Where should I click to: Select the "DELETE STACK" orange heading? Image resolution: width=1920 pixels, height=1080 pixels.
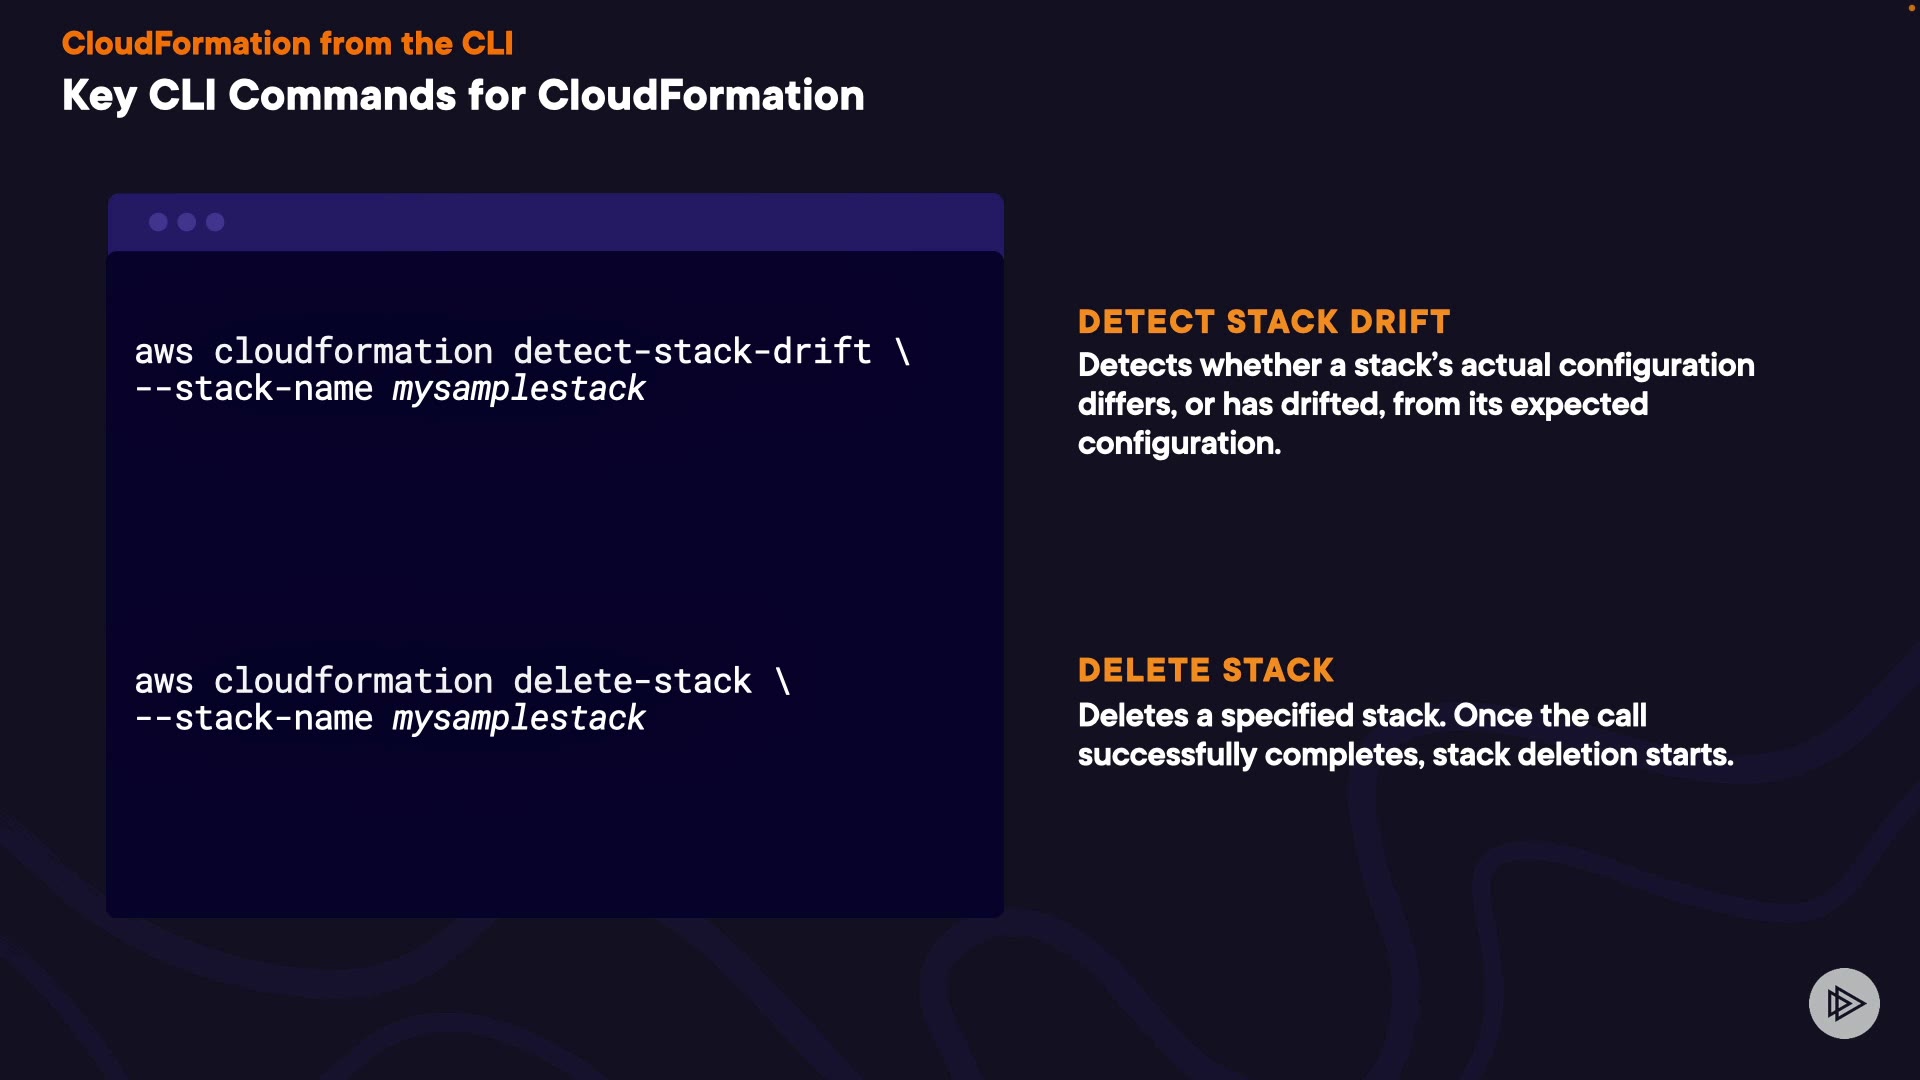[1206, 670]
